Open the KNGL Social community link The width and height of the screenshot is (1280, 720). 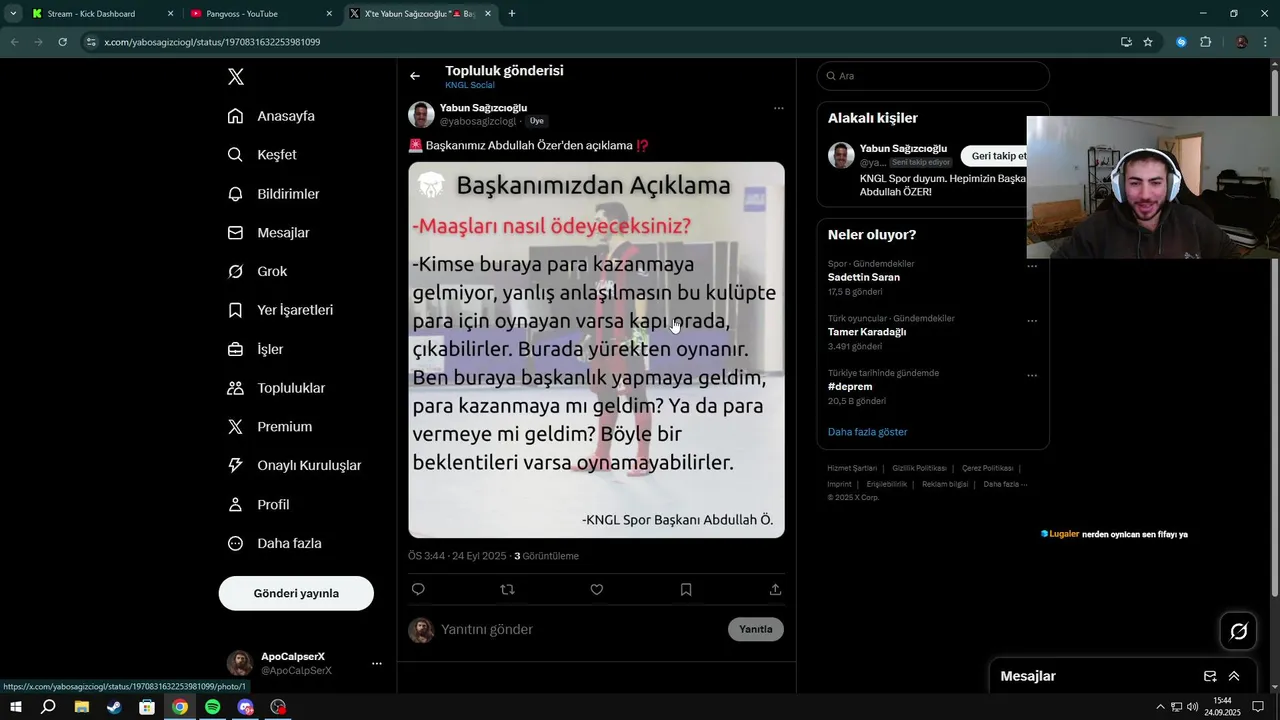pyautogui.click(x=470, y=85)
